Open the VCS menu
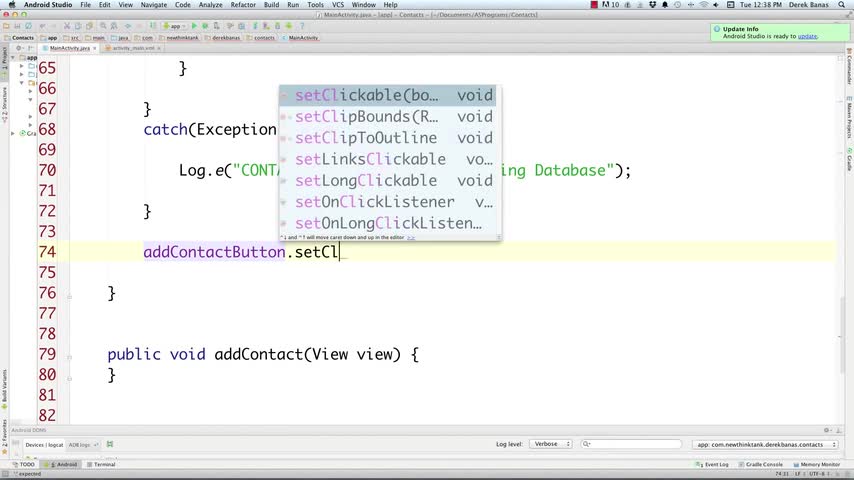The image size is (854, 480). tap(338, 4)
